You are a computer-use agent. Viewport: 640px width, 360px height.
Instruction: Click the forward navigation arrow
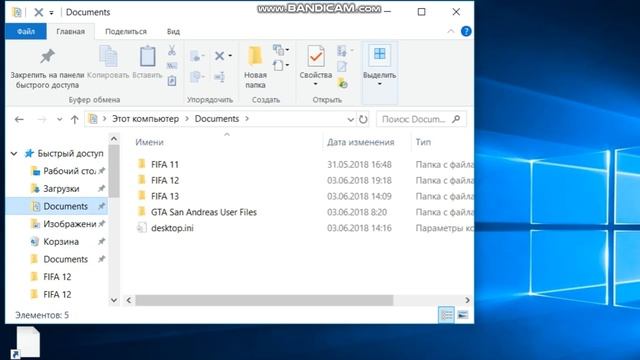[x=42, y=119]
